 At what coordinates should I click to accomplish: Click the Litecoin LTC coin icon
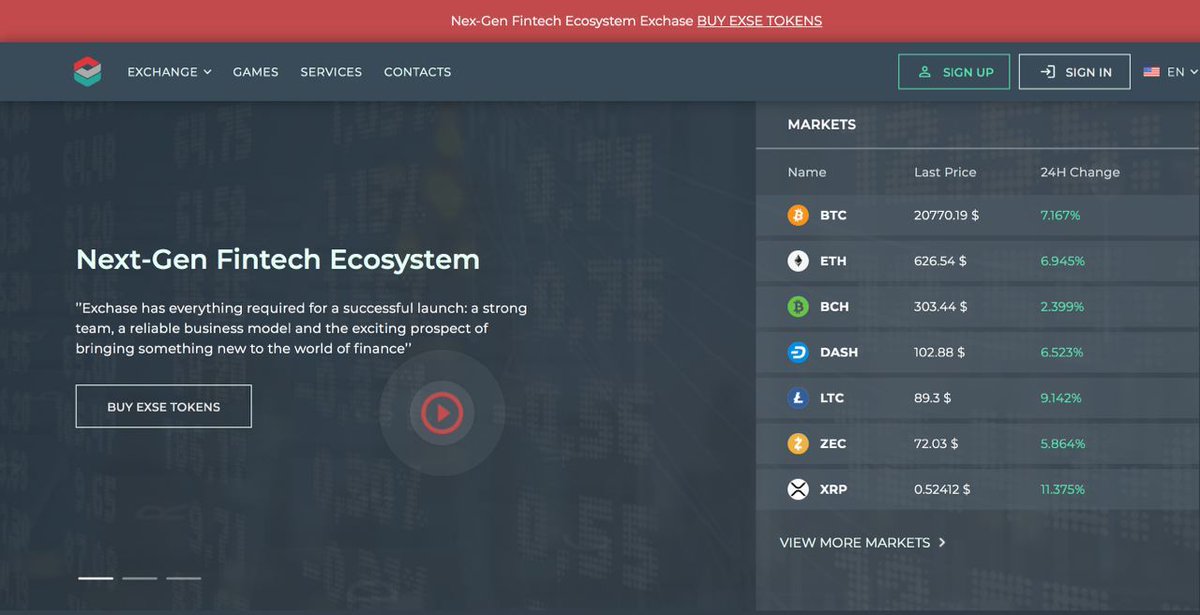[x=798, y=398]
